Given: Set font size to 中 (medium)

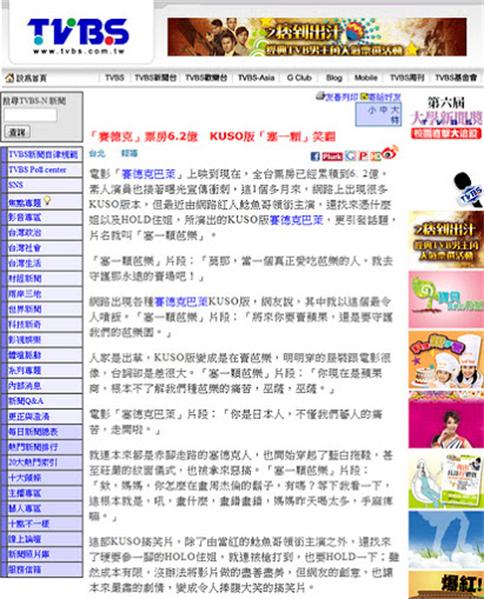Looking at the screenshot, I should point(383,110).
